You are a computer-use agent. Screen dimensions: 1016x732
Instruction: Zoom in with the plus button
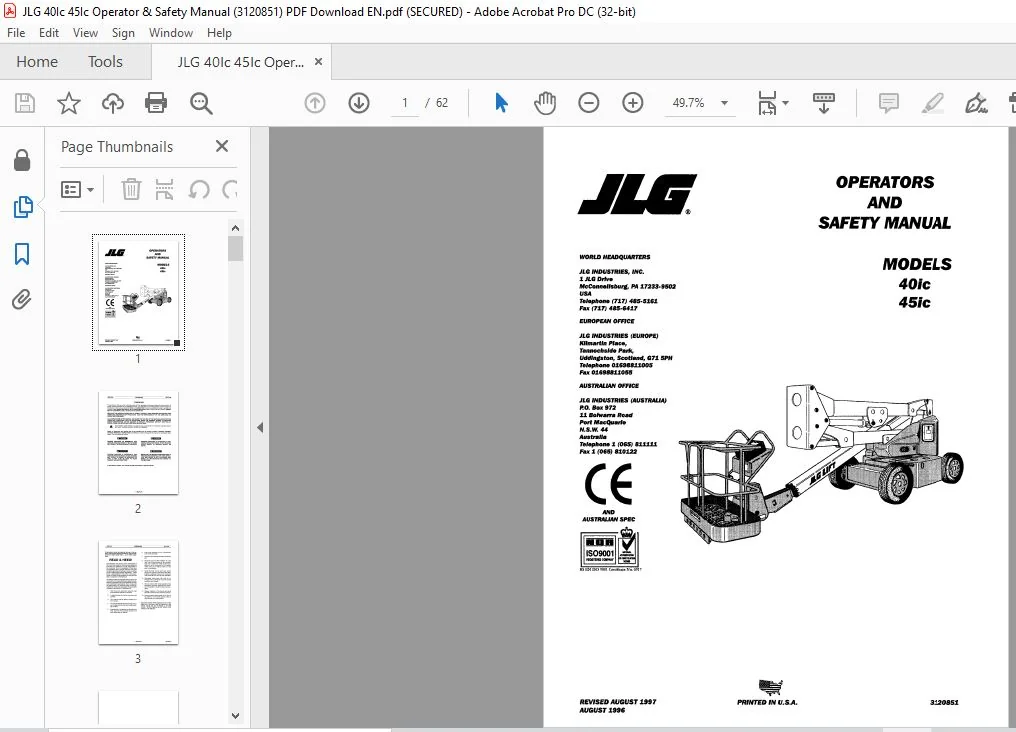tap(632, 103)
